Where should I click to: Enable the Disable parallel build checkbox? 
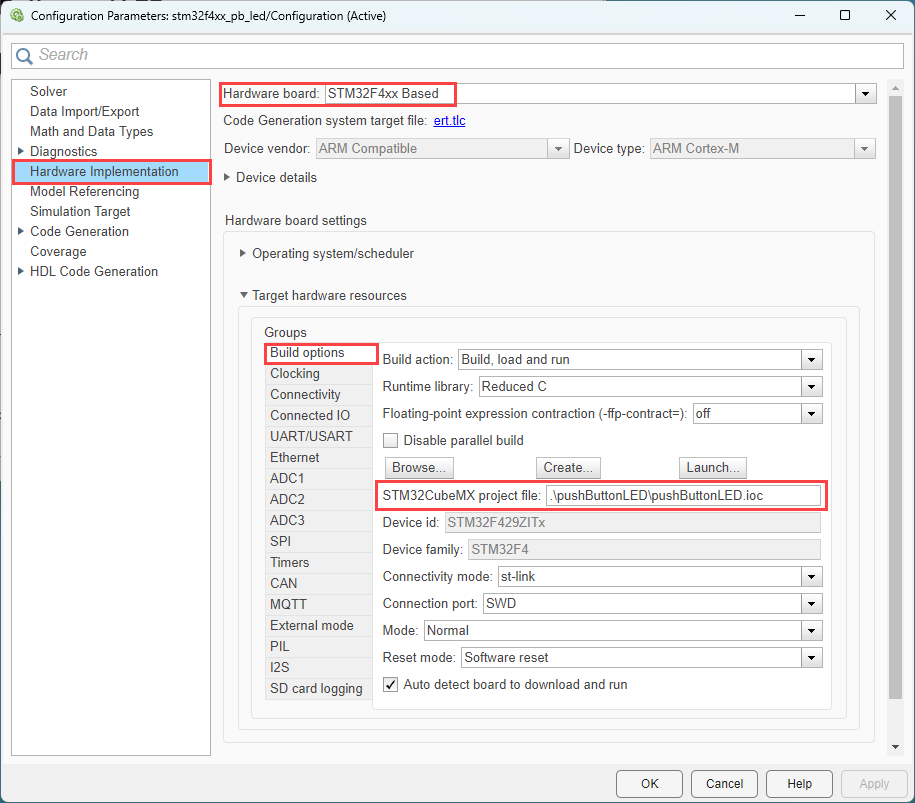391,440
